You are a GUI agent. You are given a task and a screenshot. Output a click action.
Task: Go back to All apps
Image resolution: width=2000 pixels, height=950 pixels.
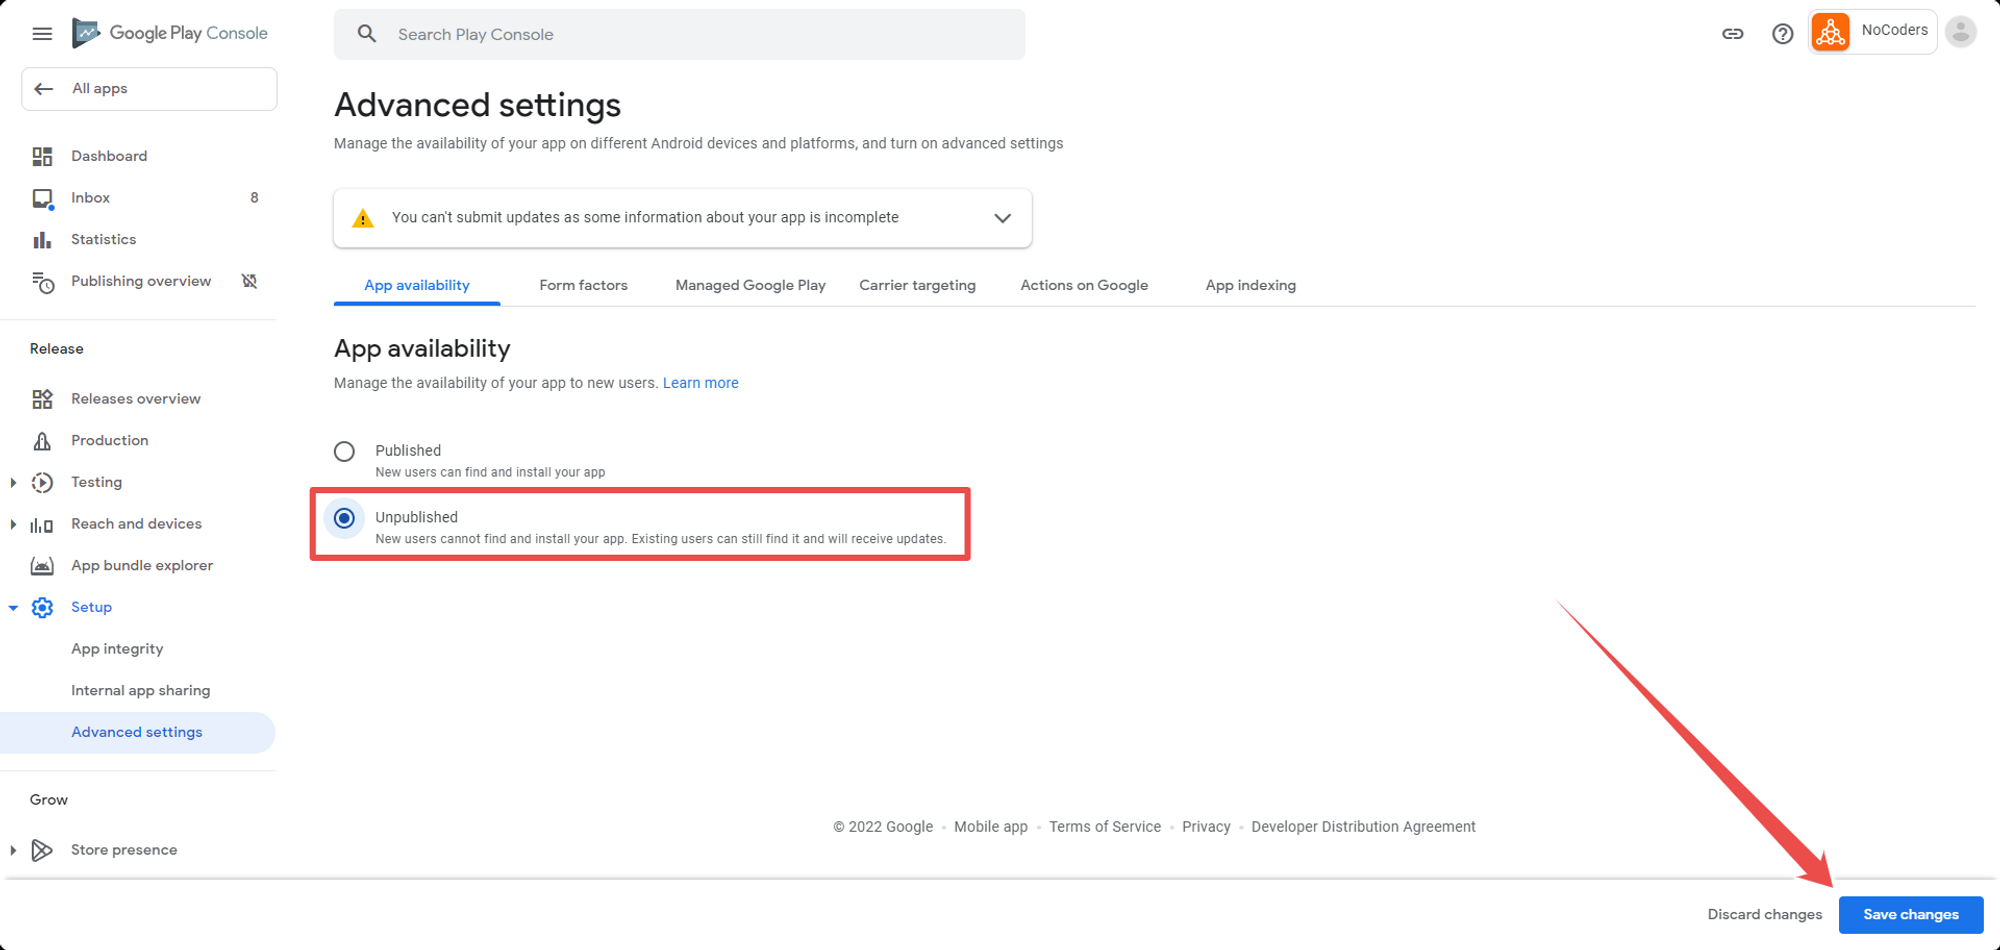(x=149, y=89)
